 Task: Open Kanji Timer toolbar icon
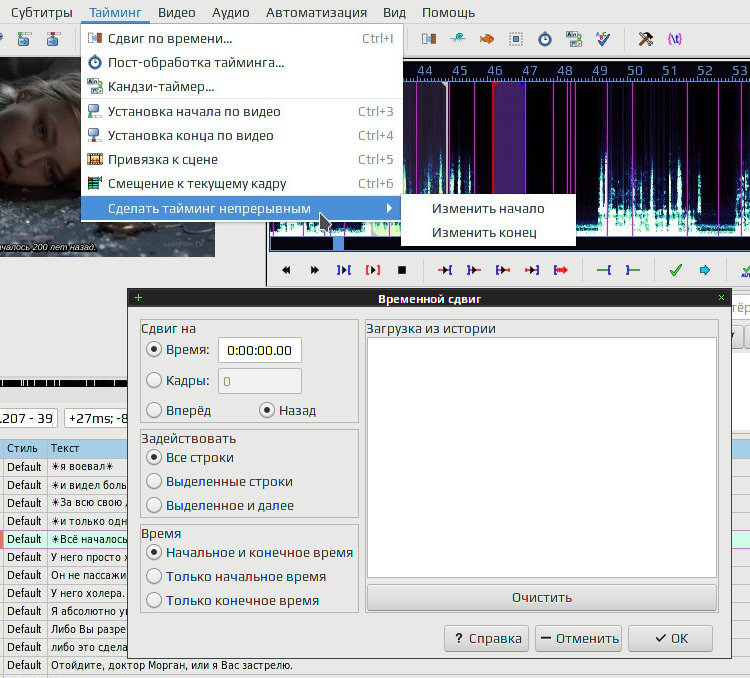point(574,39)
